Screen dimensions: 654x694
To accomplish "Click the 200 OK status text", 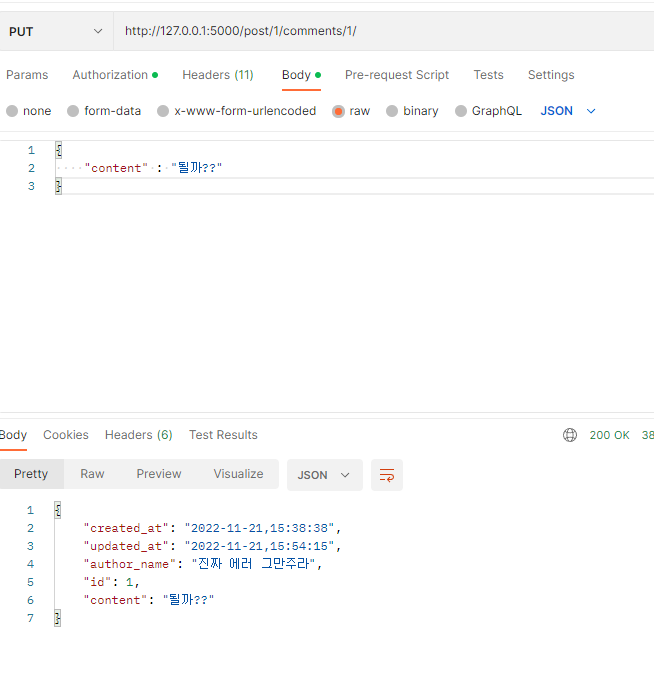I will [x=609, y=435].
